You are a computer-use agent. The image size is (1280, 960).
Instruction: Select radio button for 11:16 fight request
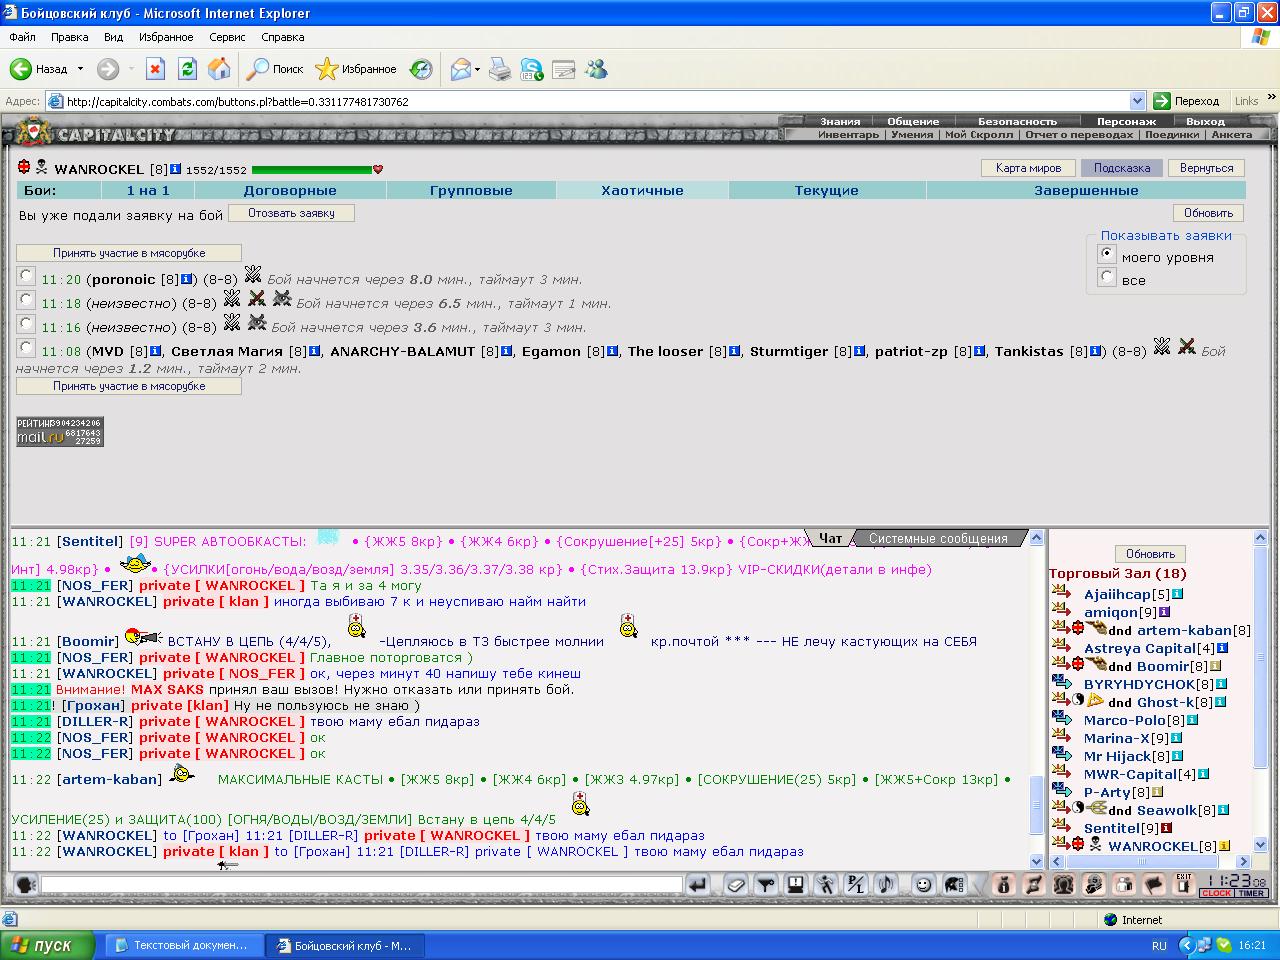pos(26,324)
